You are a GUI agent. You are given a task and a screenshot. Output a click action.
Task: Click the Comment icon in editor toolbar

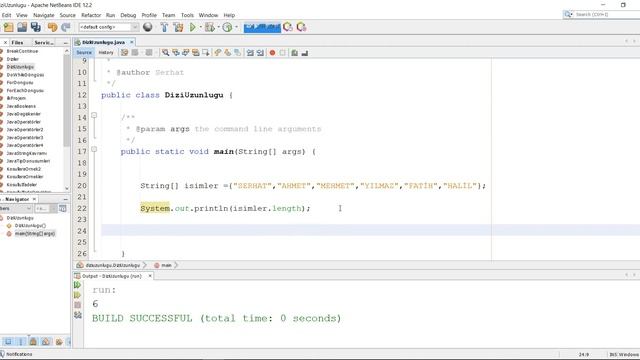[294, 53]
